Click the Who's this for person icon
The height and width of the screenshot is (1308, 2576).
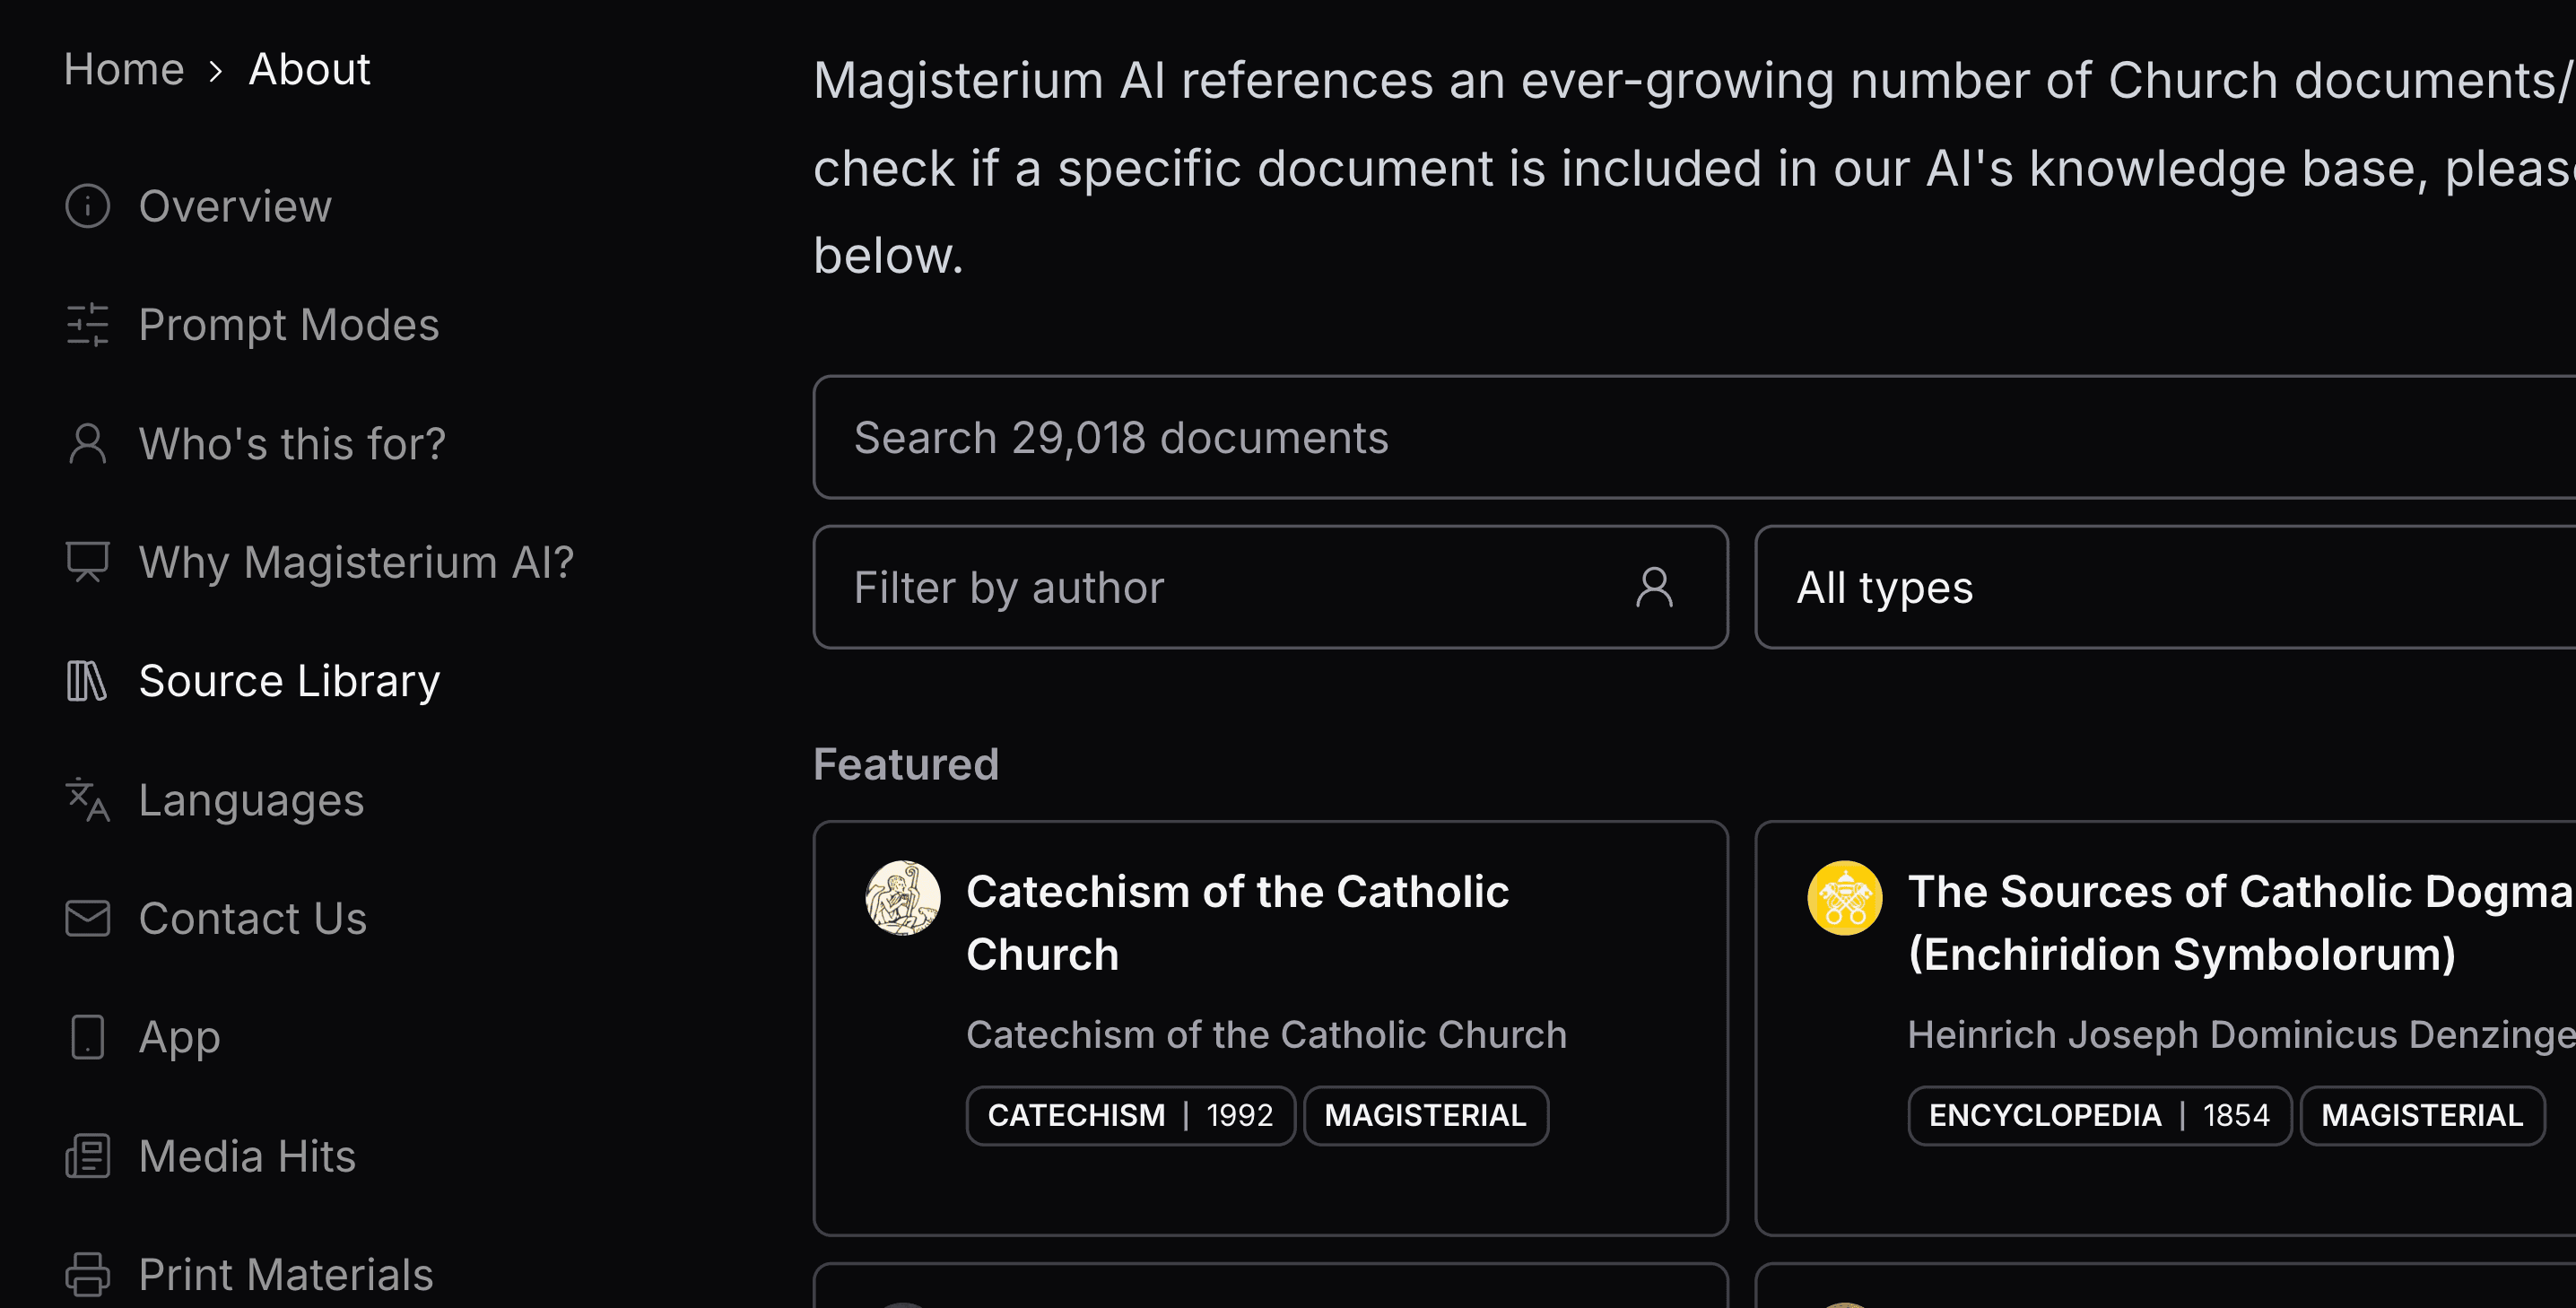point(88,443)
